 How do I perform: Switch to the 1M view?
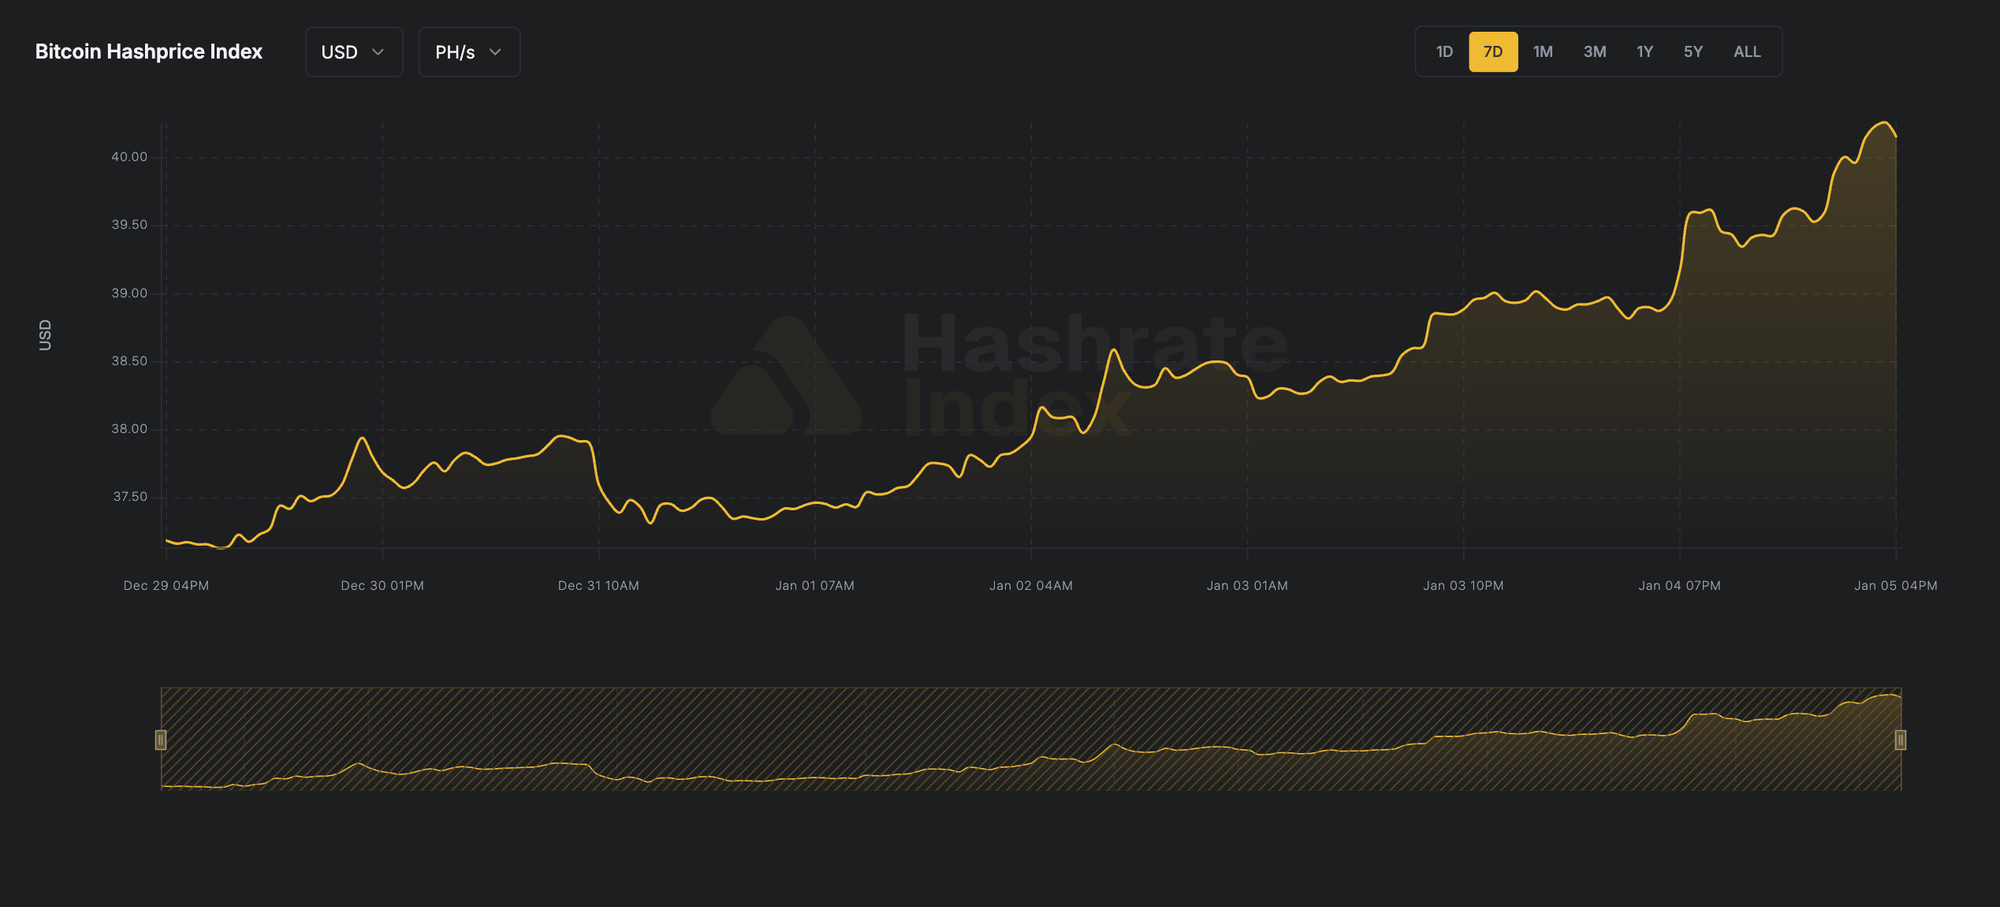pyautogui.click(x=1542, y=51)
